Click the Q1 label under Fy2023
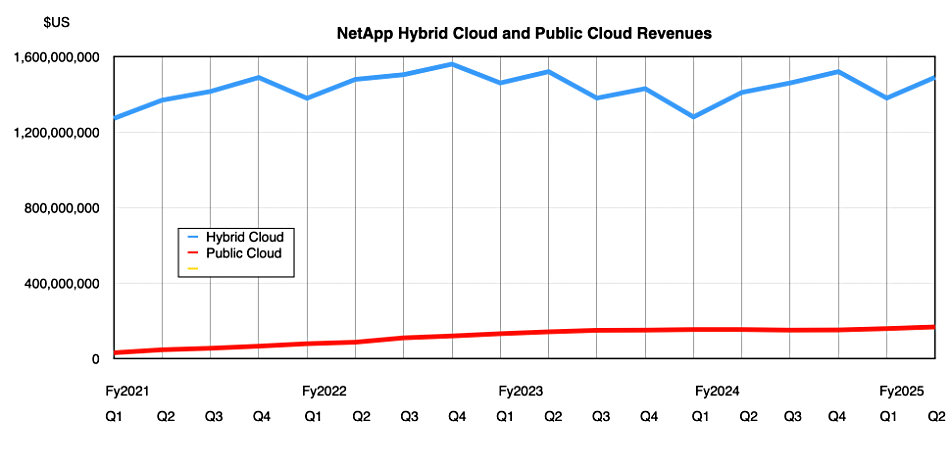Viewport: 950px width, 475px height. click(504, 417)
